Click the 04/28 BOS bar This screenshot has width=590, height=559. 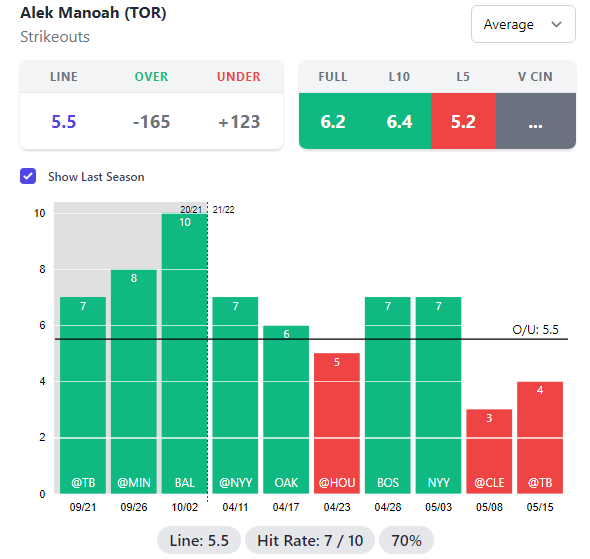(x=388, y=395)
